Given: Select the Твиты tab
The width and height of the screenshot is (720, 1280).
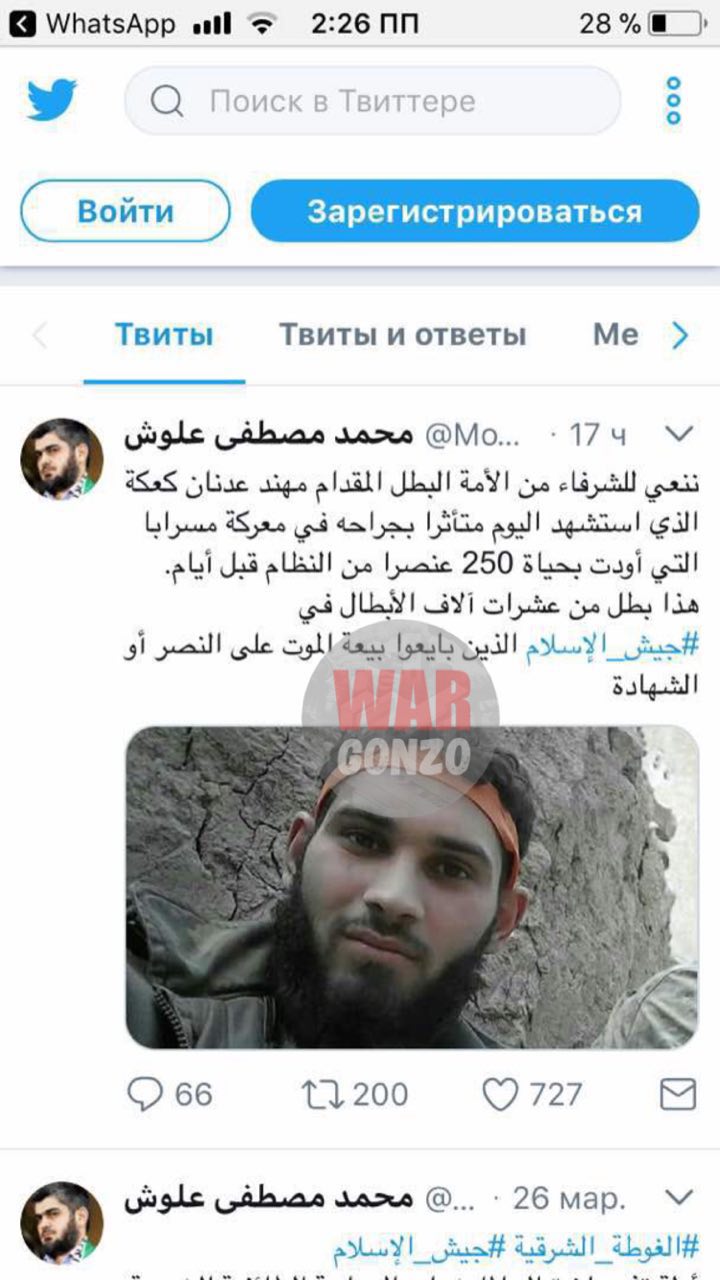Looking at the screenshot, I should [x=164, y=334].
